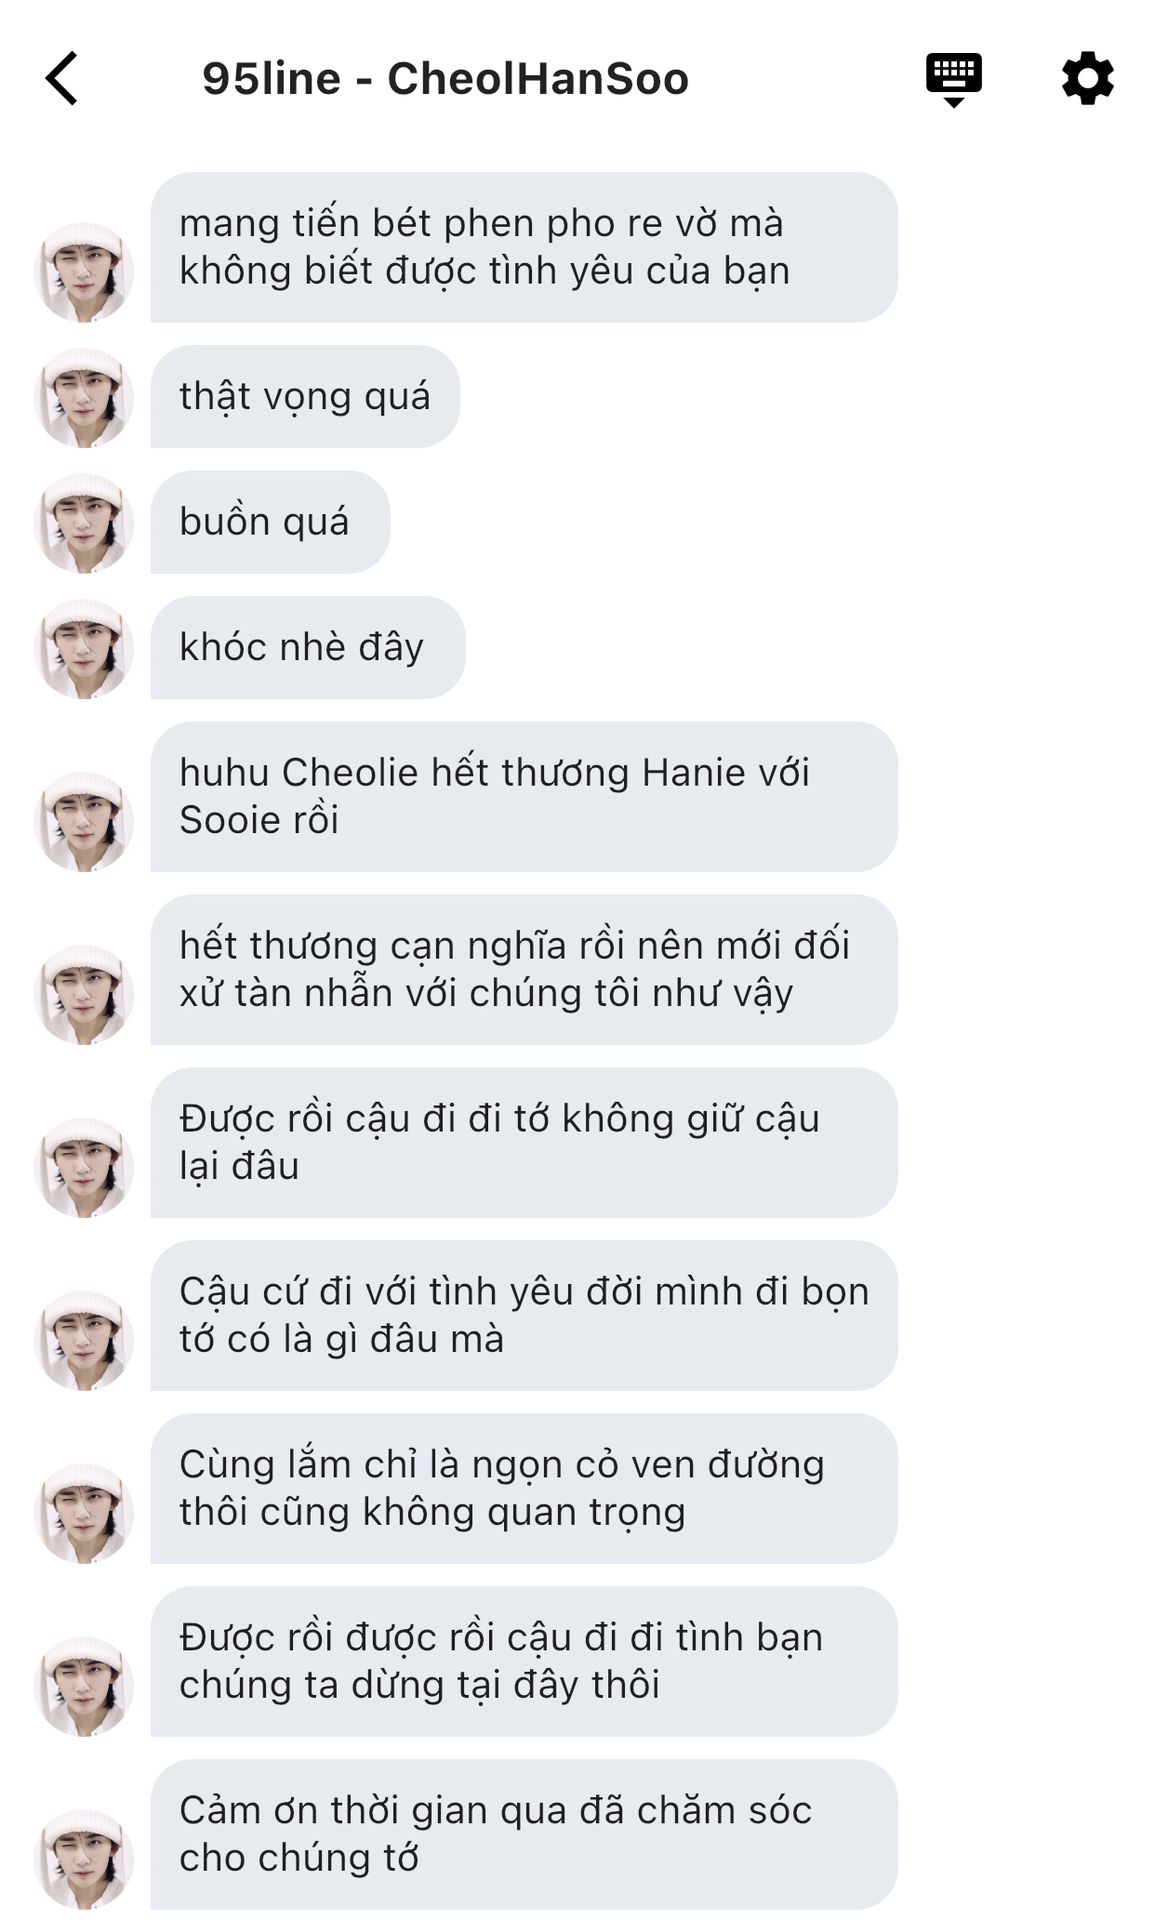1155x1920 pixels.
Task: Select the 'buồn quá' message bubble
Action: [x=270, y=522]
